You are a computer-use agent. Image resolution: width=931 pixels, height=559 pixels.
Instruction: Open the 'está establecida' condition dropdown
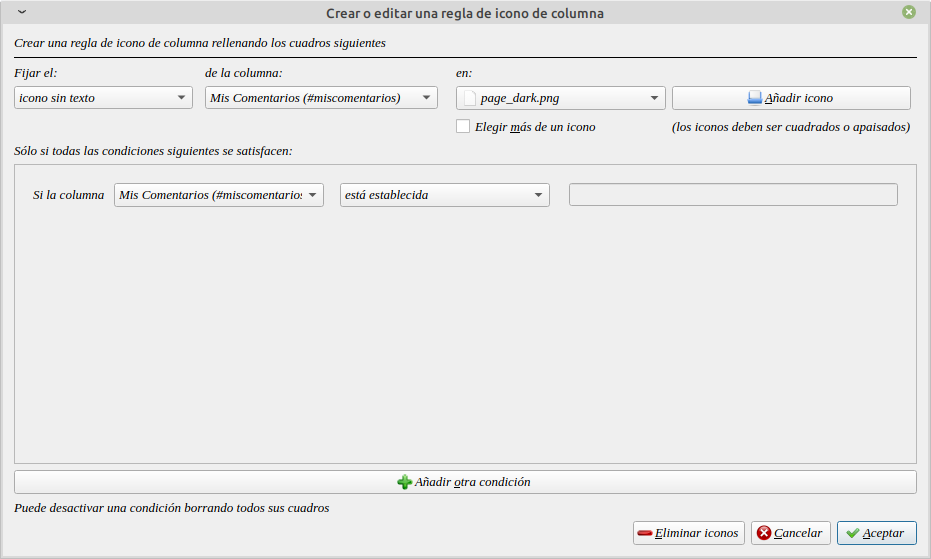[445, 195]
